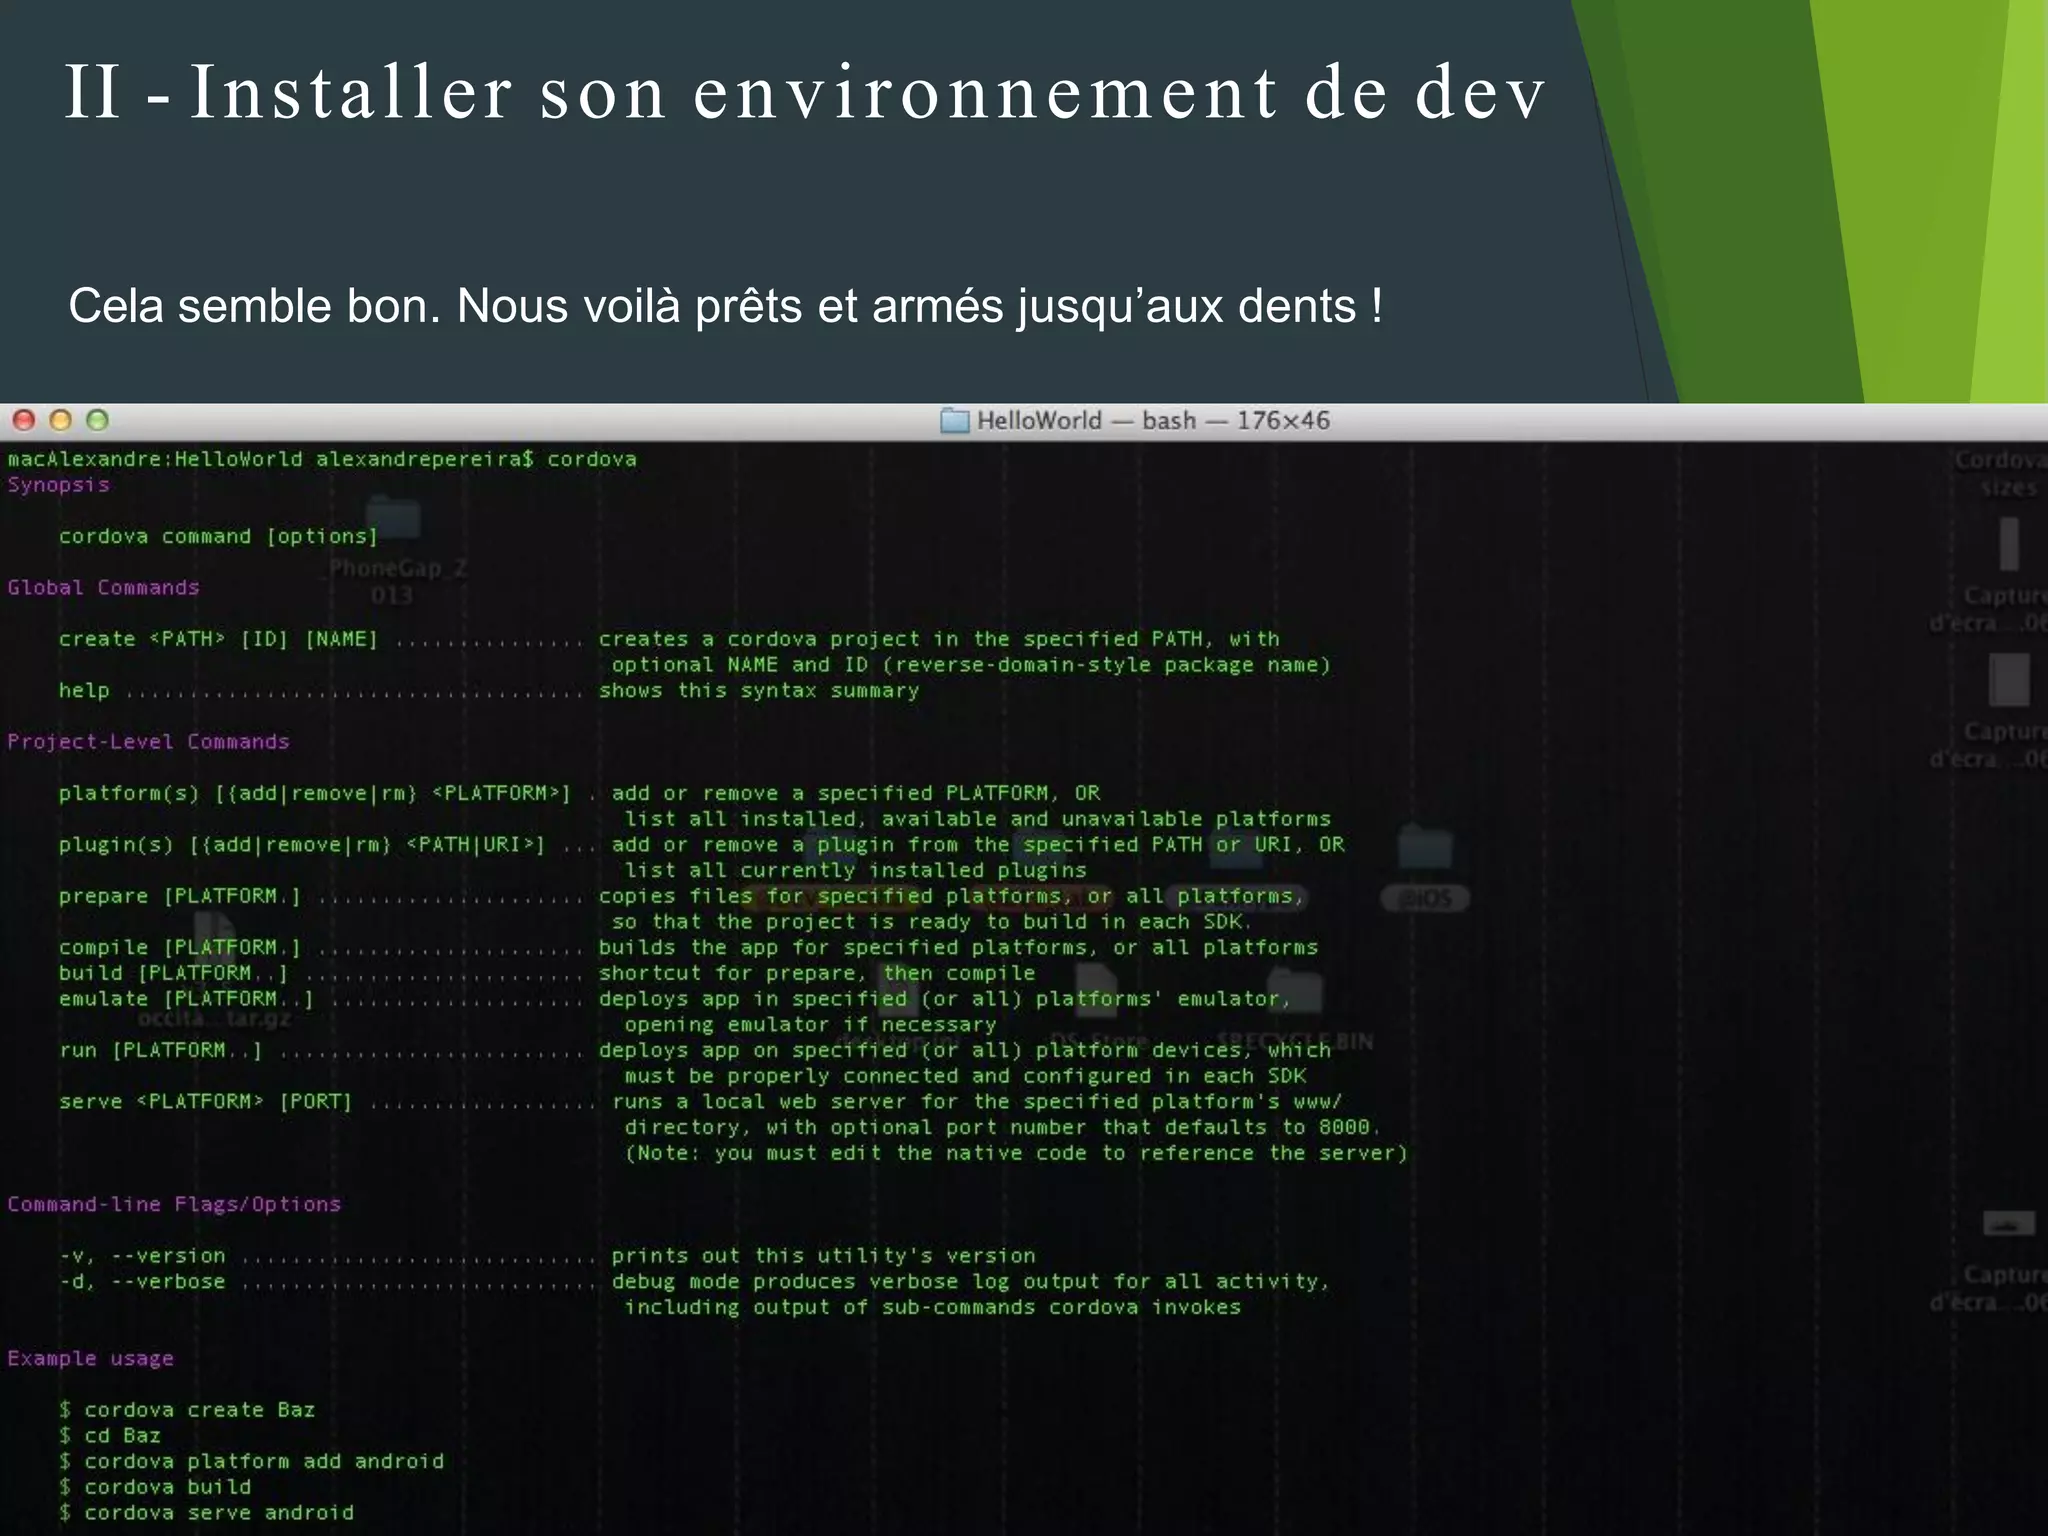This screenshot has width=2048, height=1536.
Task: Click the 'Project-Level Commands' heading
Action: coord(148,741)
